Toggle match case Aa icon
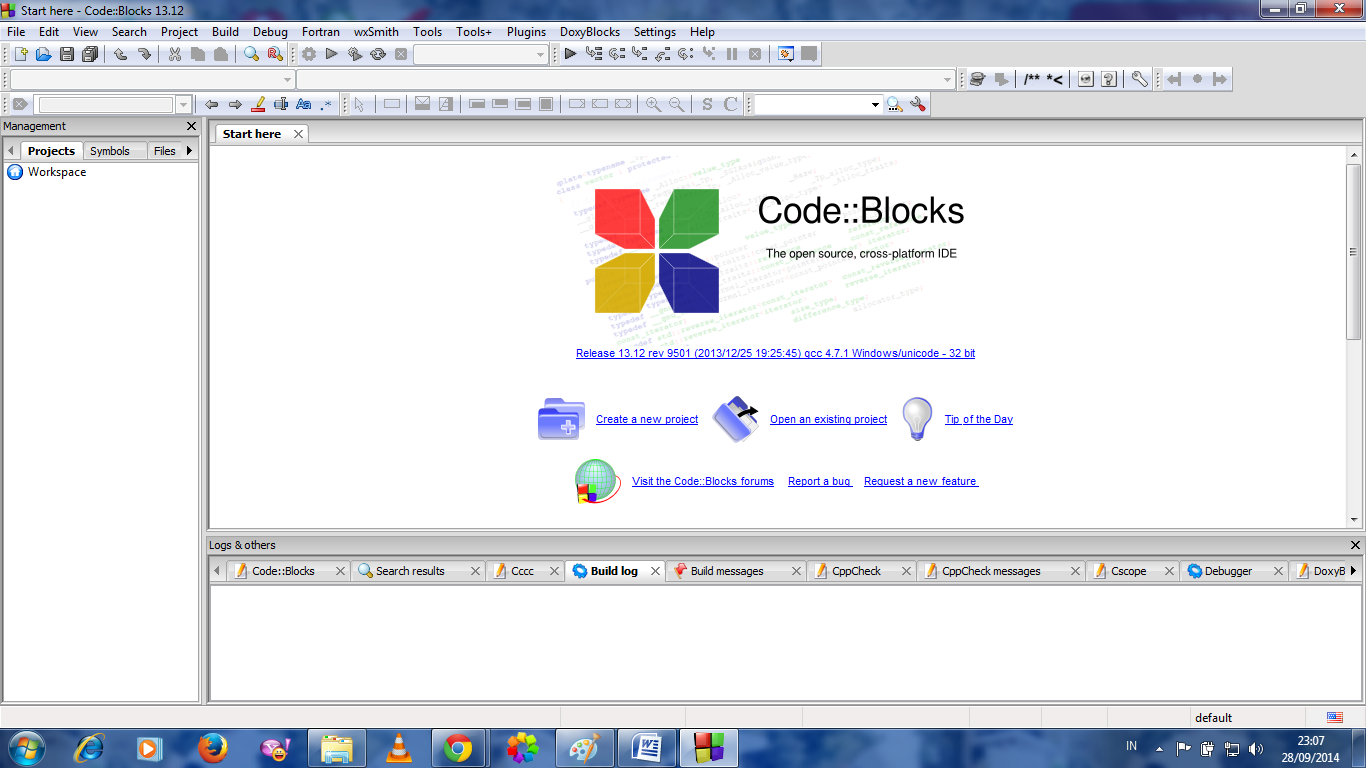 pos(304,104)
